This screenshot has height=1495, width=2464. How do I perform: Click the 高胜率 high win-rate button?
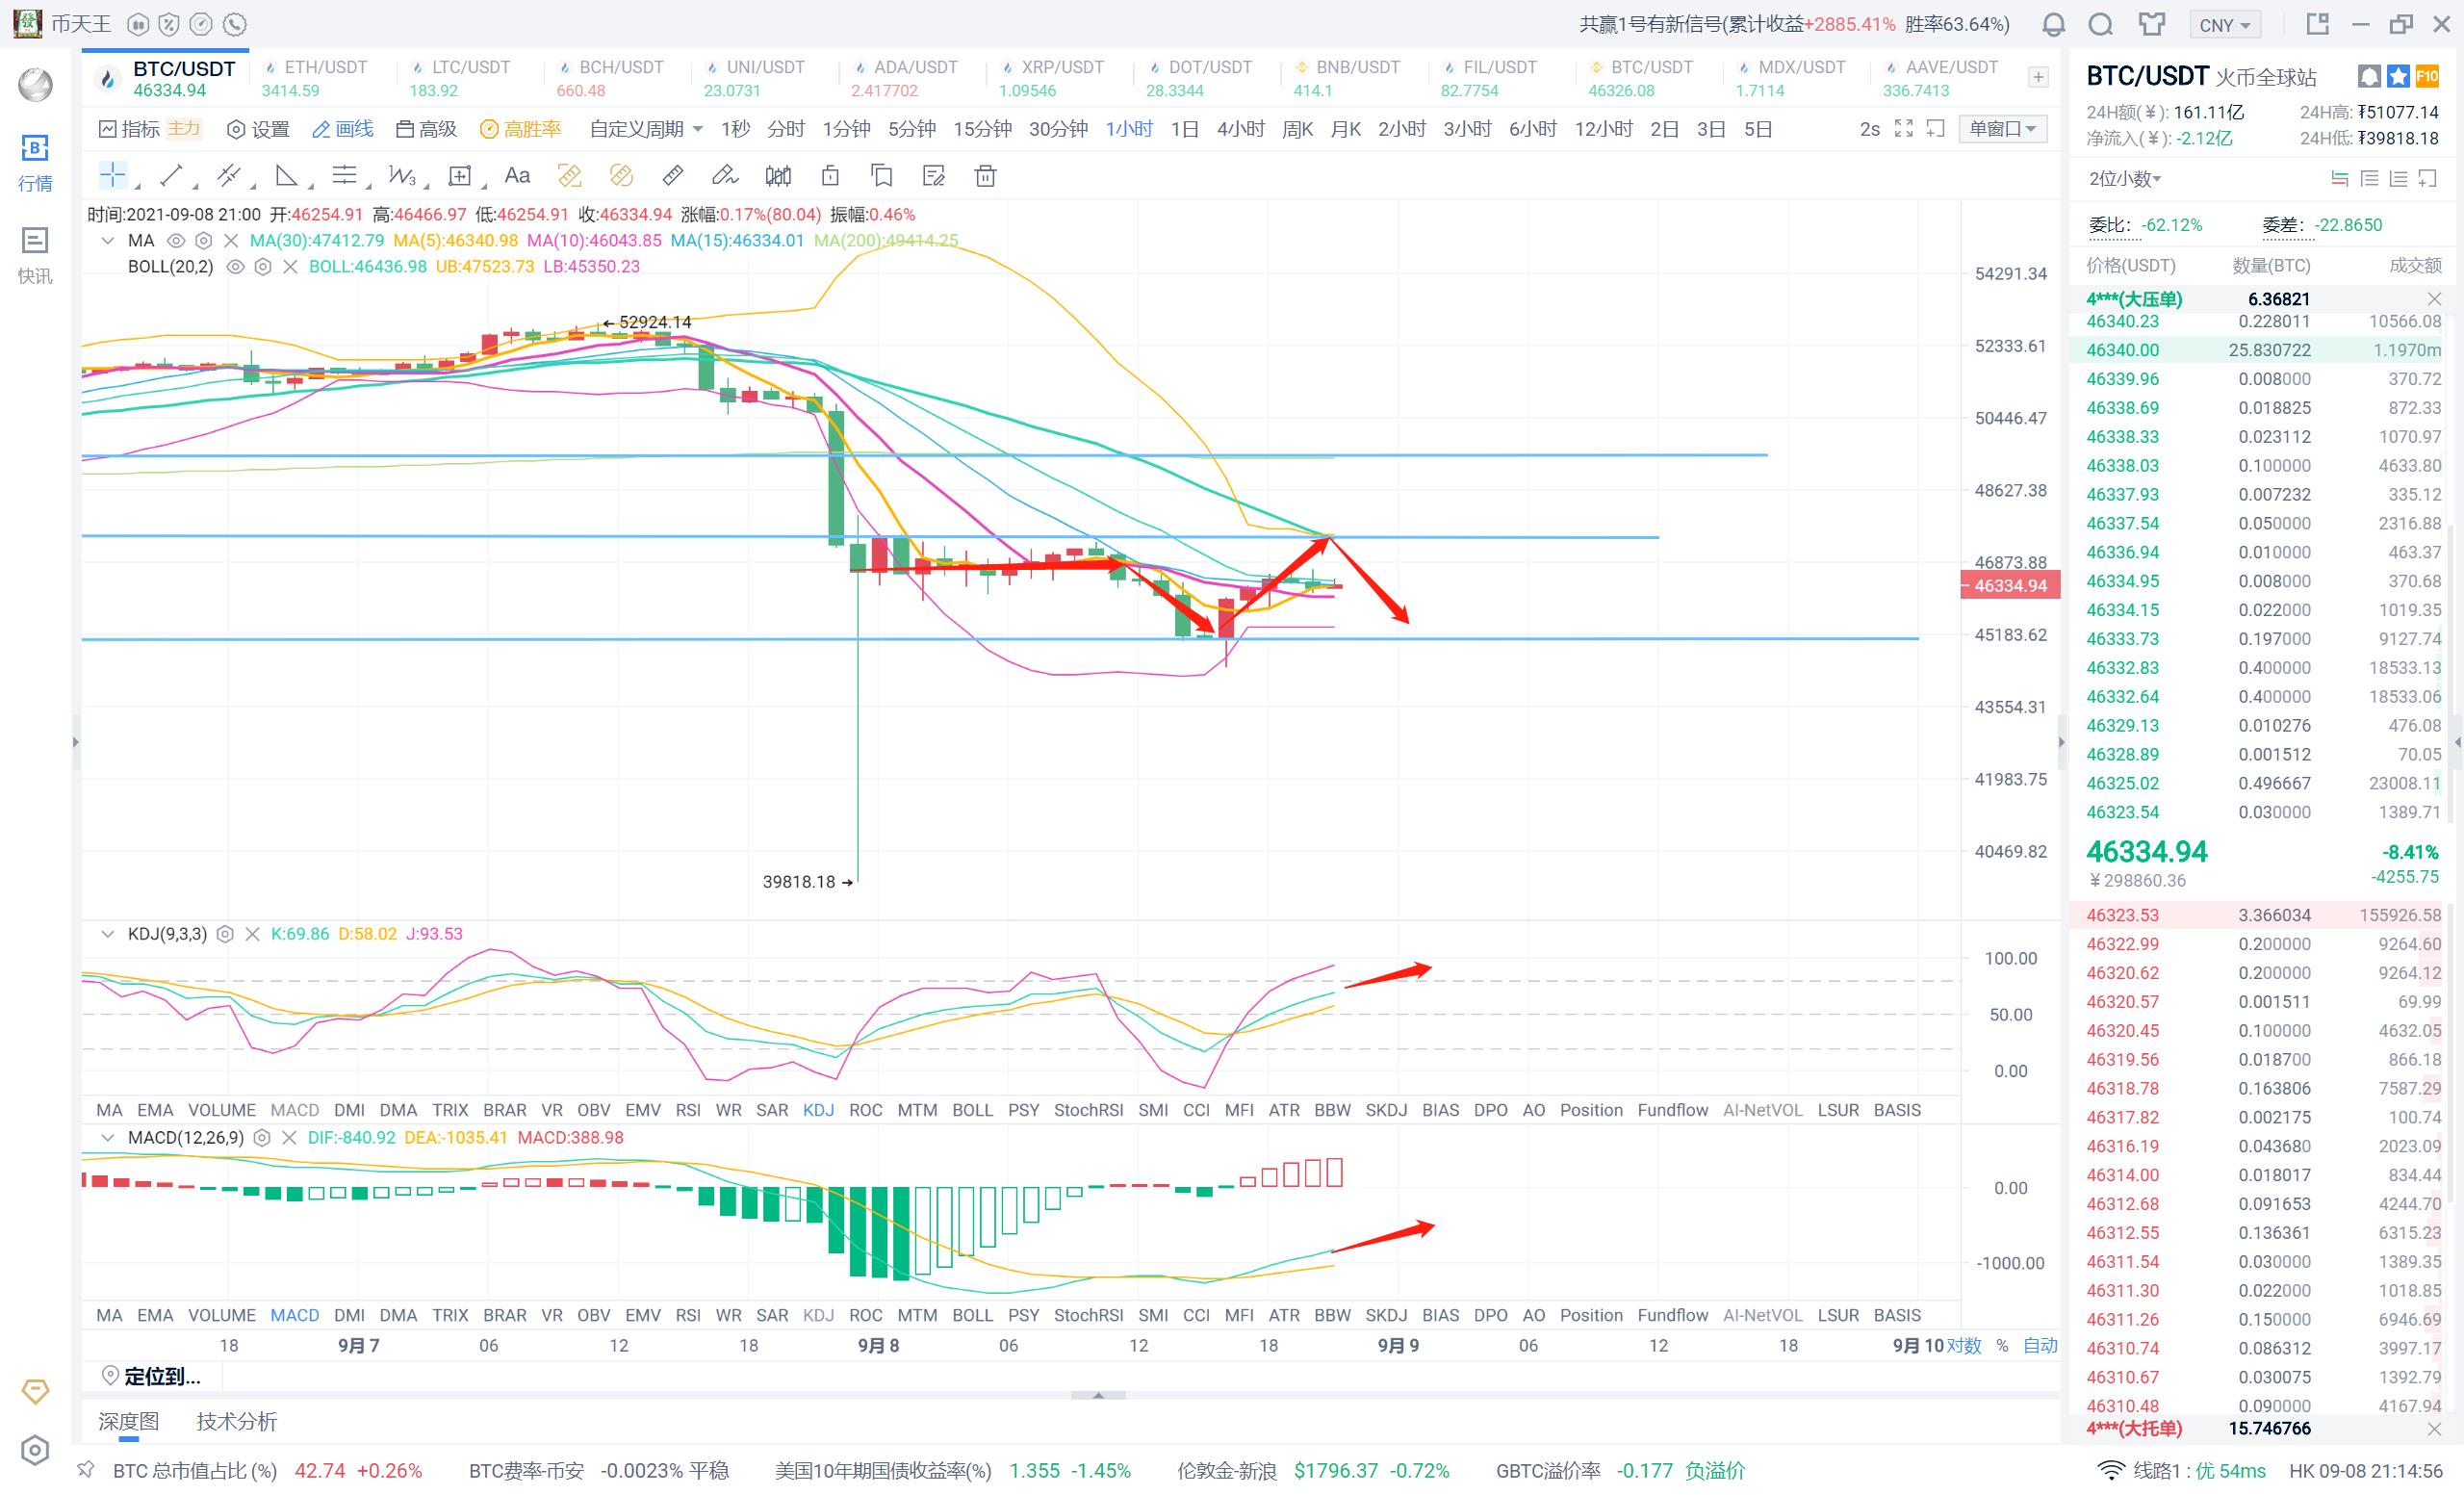coord(520,129)
